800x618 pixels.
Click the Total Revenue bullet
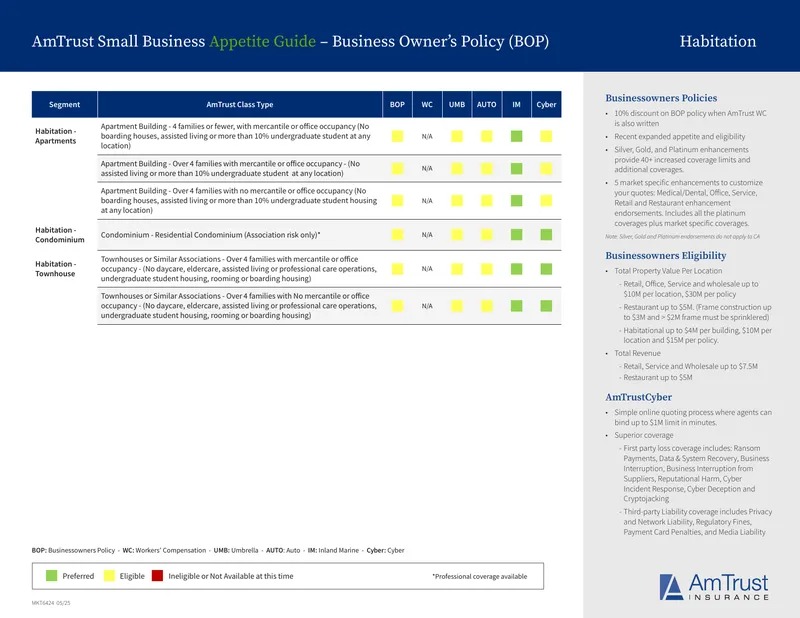(x=637, y=353)
